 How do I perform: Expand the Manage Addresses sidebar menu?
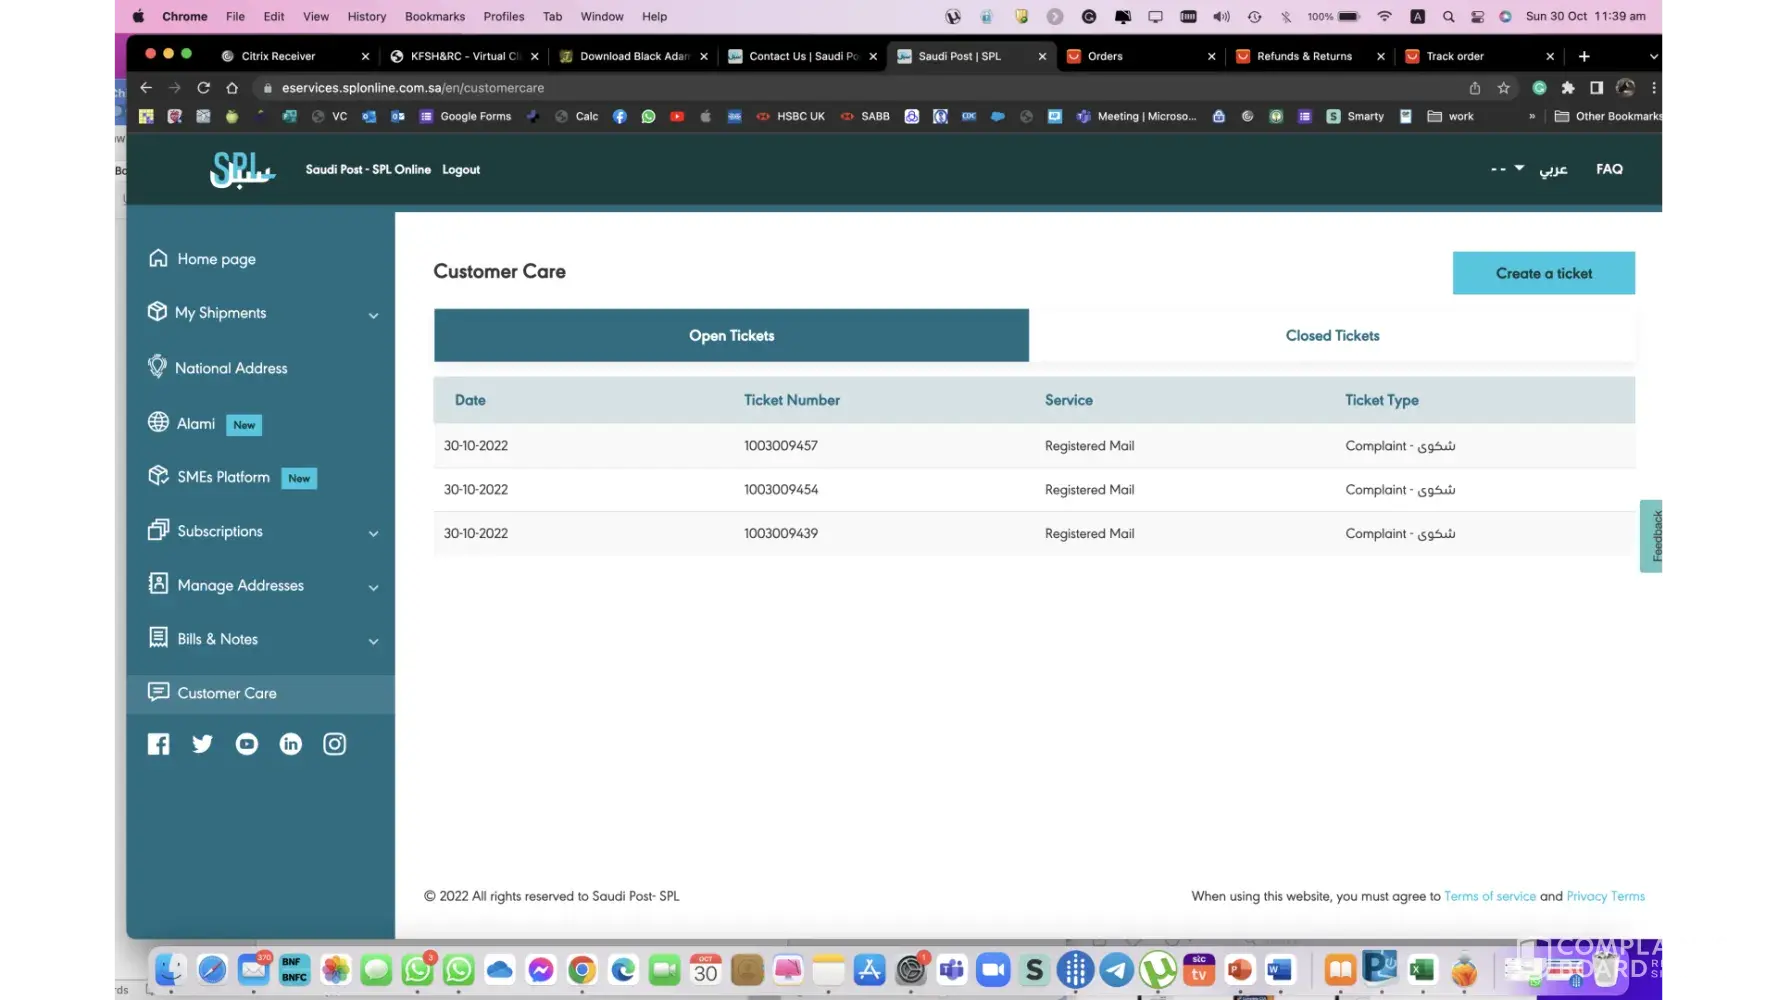coord(373,587)
